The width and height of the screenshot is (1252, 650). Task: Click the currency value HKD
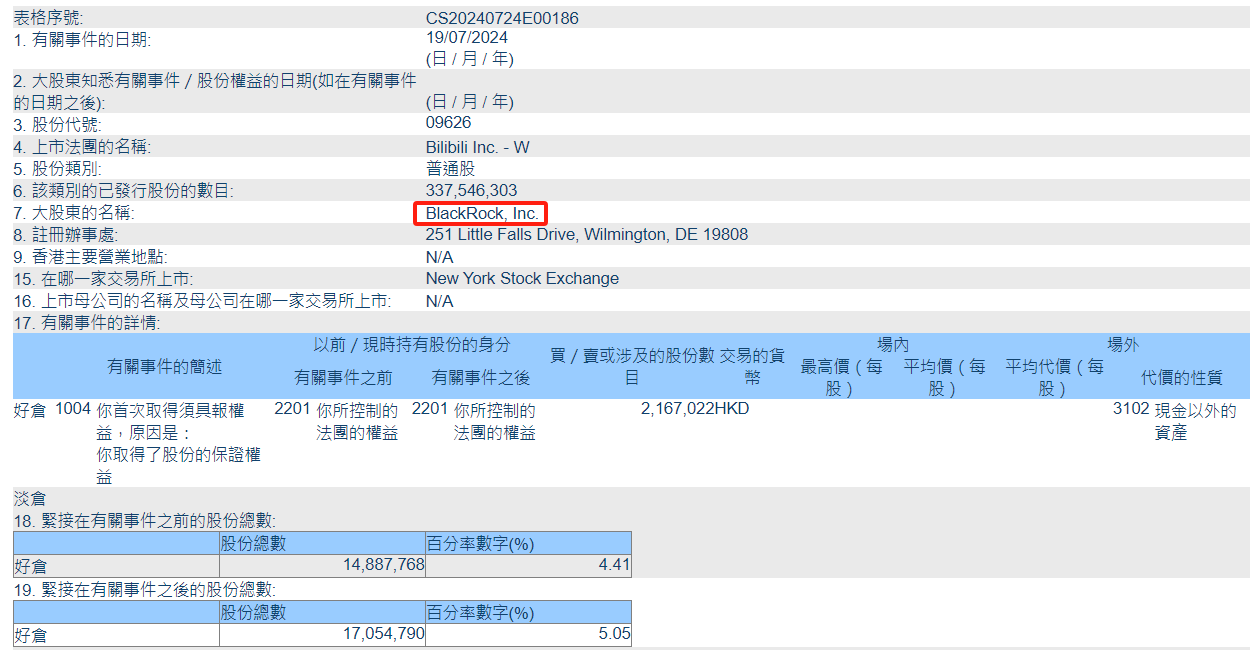pyautogui.click(x=730, y=409)
